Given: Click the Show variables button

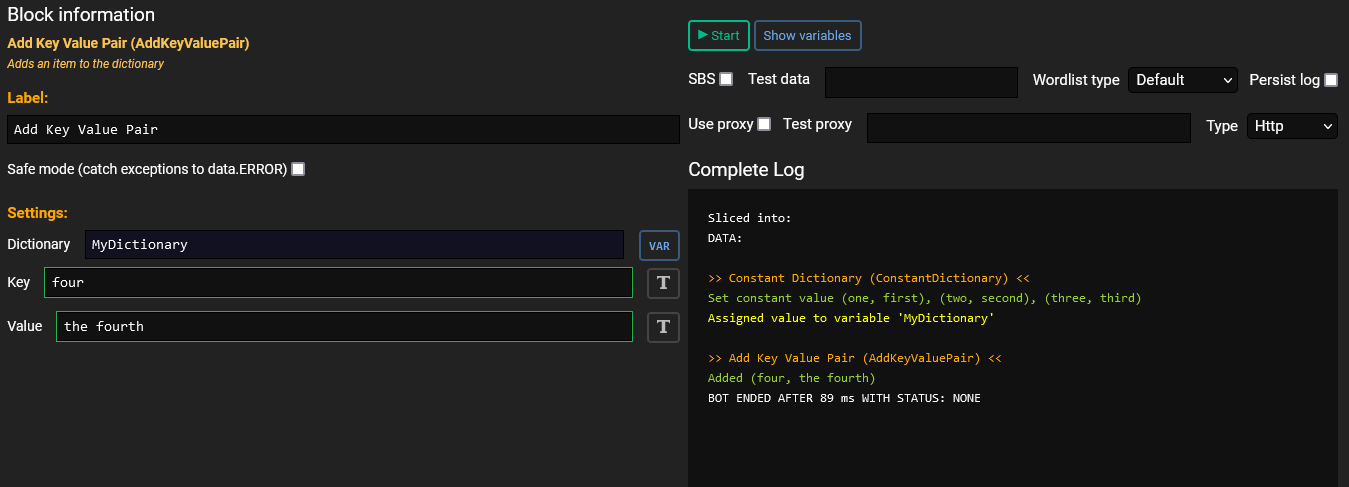Looking at the screenshot, I should coord(807,35).
